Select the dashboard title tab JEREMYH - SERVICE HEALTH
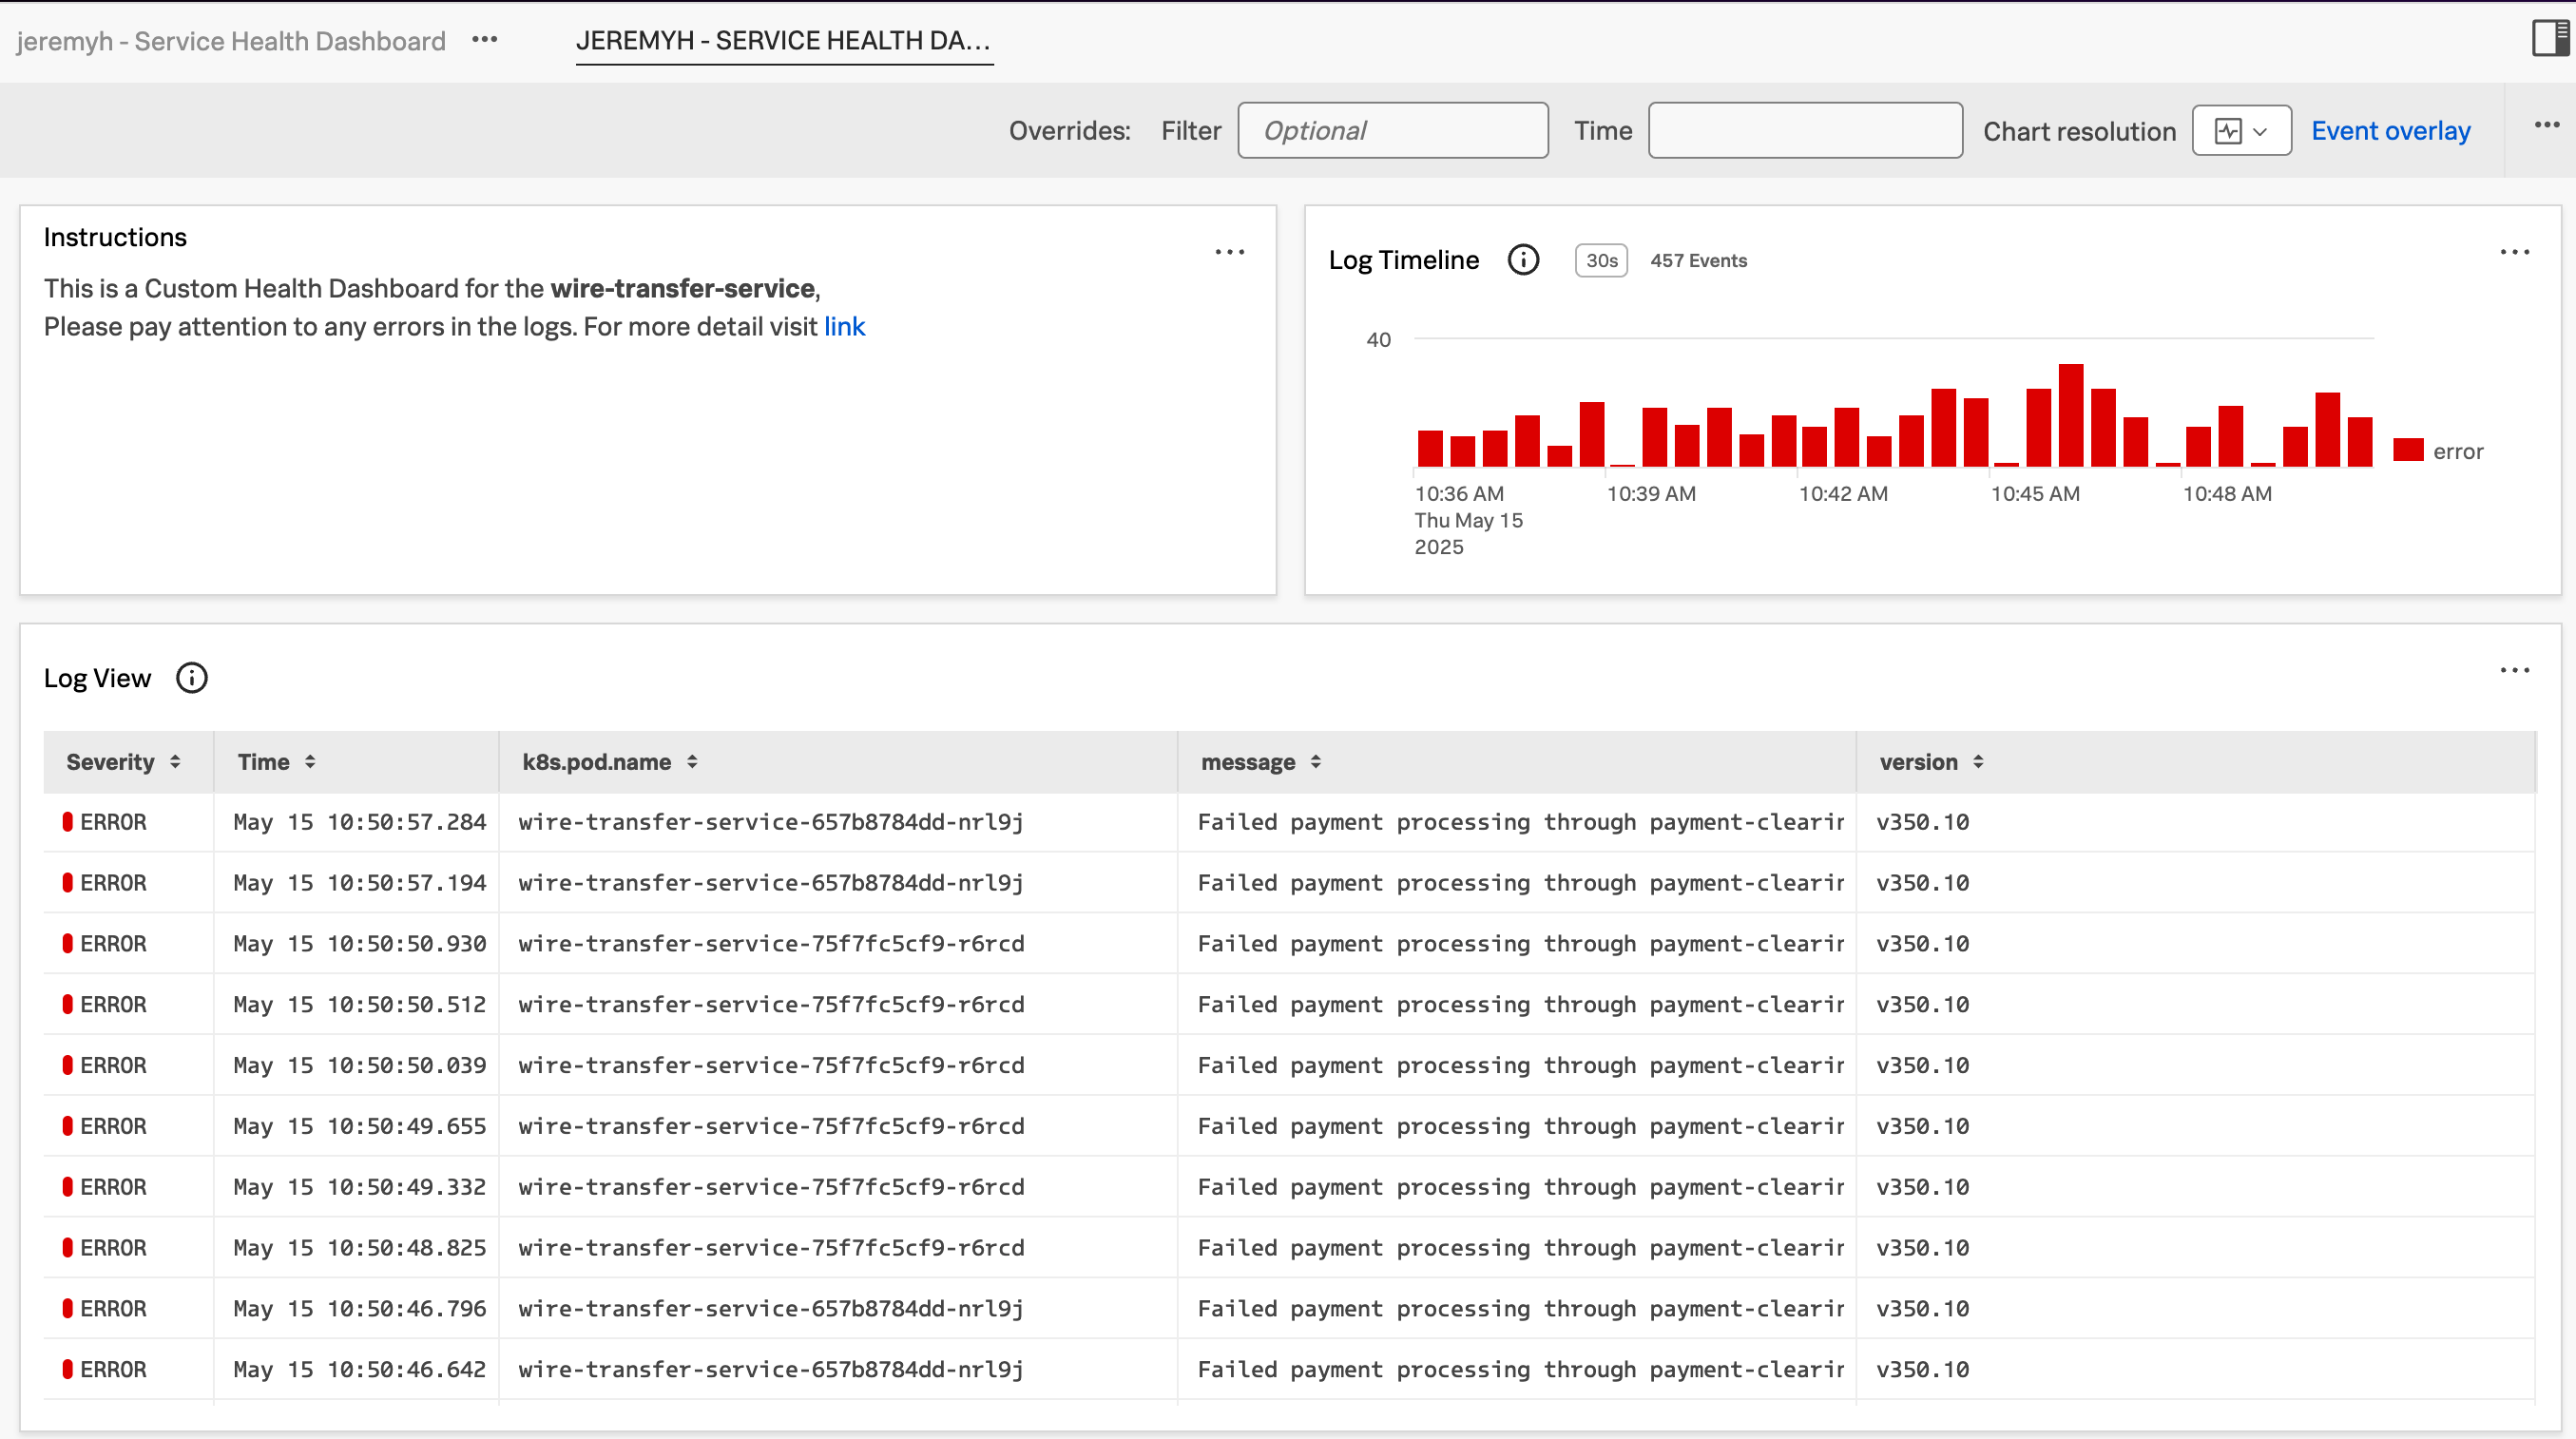Image resolution: width=2576 pixels, height=1439 pixels. click(784, 41)
